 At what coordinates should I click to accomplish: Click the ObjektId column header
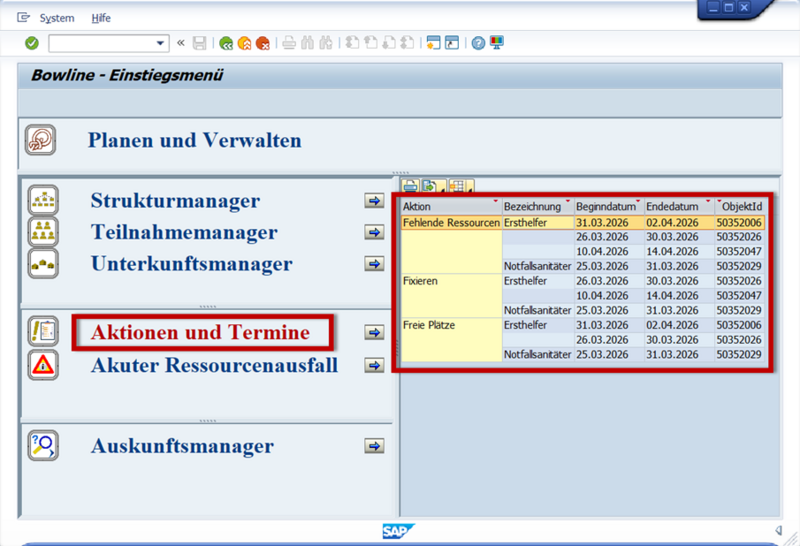coord(740,206)
